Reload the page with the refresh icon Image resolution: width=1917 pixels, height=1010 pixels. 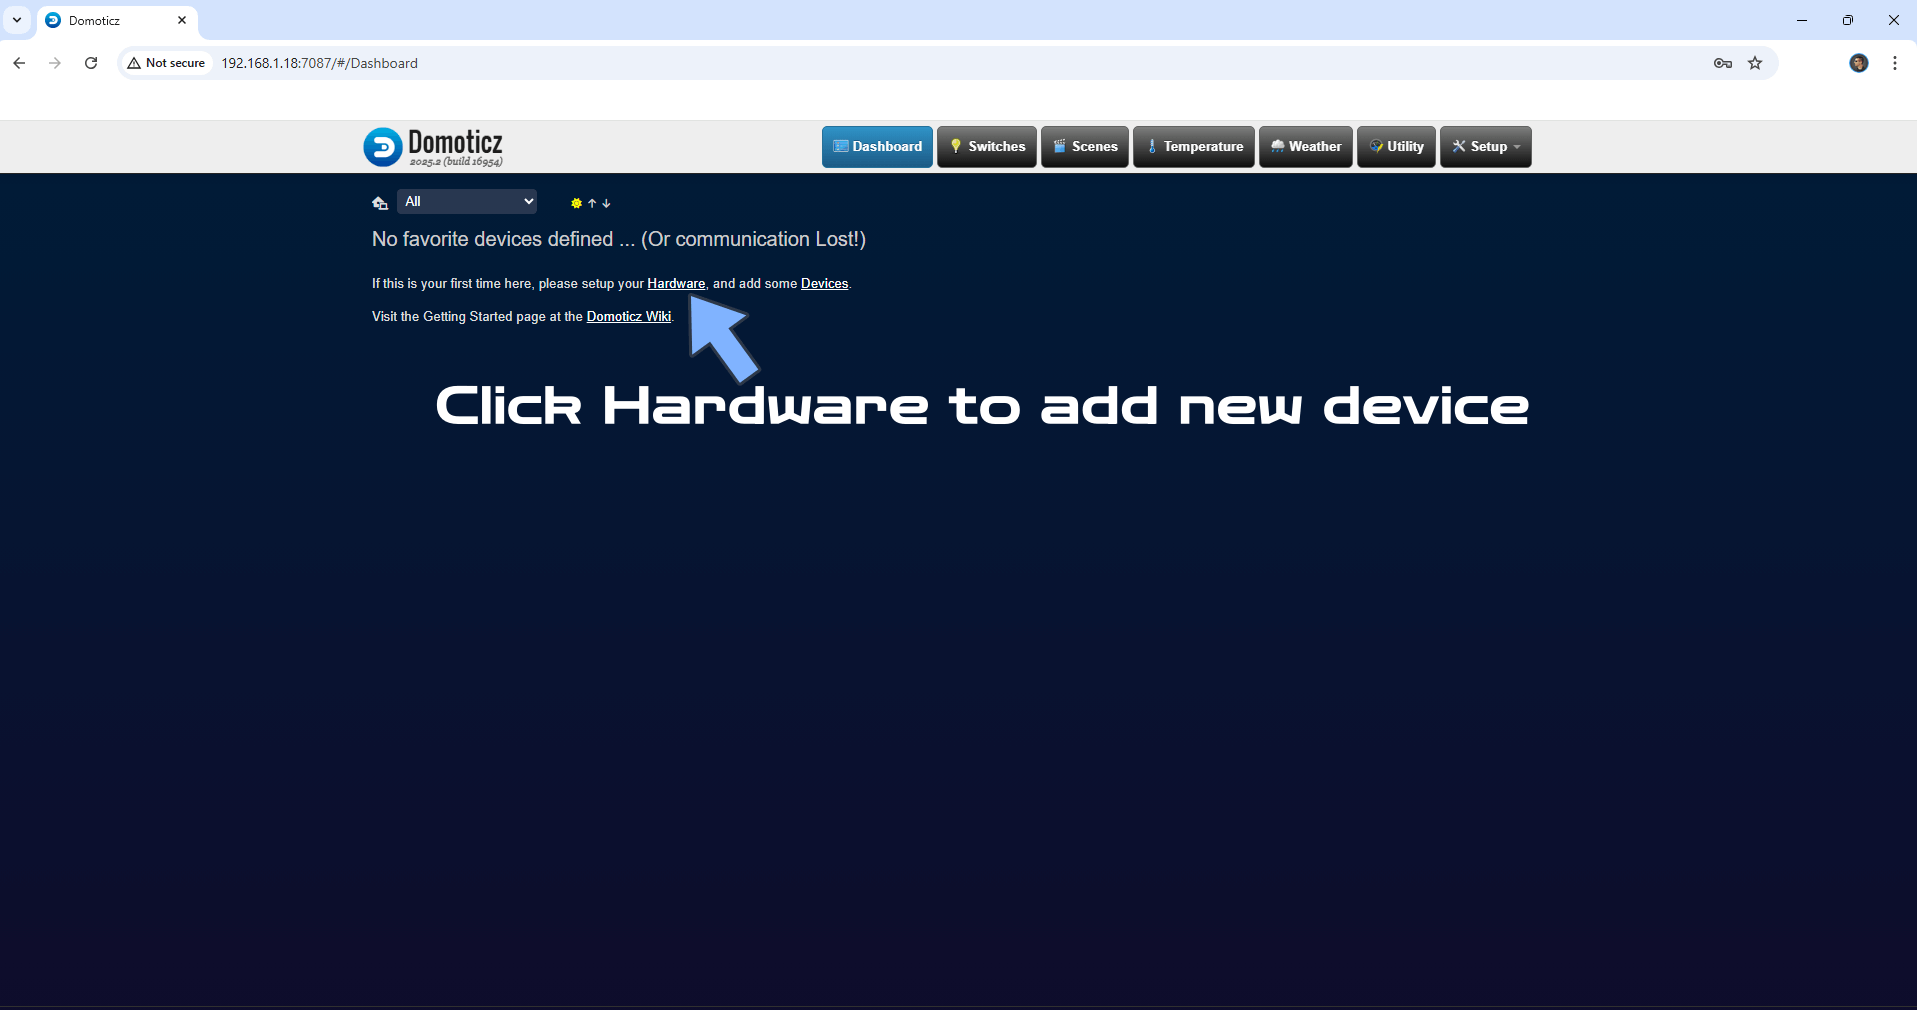(91, 63)
